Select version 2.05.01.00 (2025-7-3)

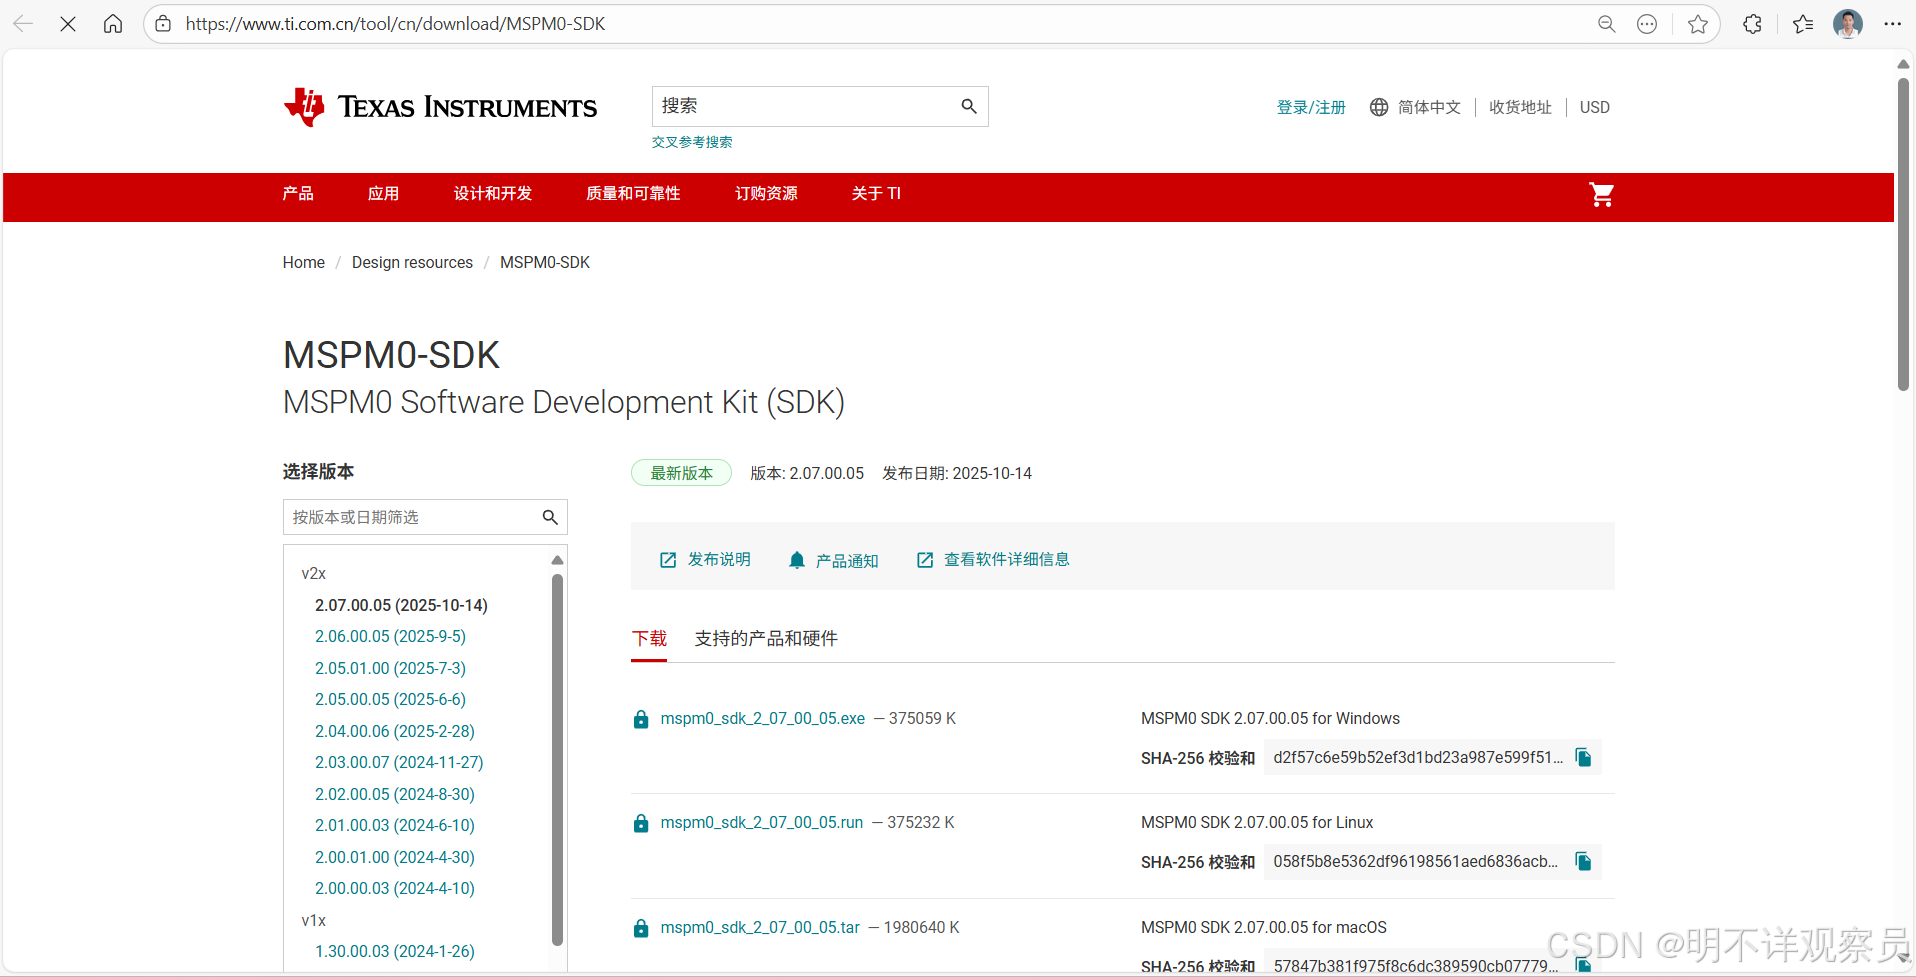click(x=390, y=668)
